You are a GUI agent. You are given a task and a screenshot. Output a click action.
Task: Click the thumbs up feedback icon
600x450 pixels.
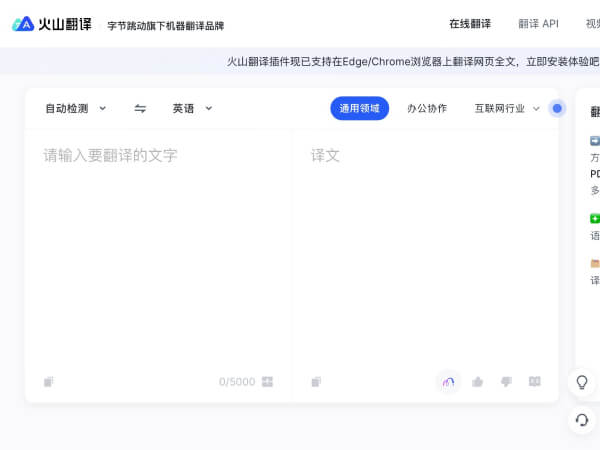point(477,381)
